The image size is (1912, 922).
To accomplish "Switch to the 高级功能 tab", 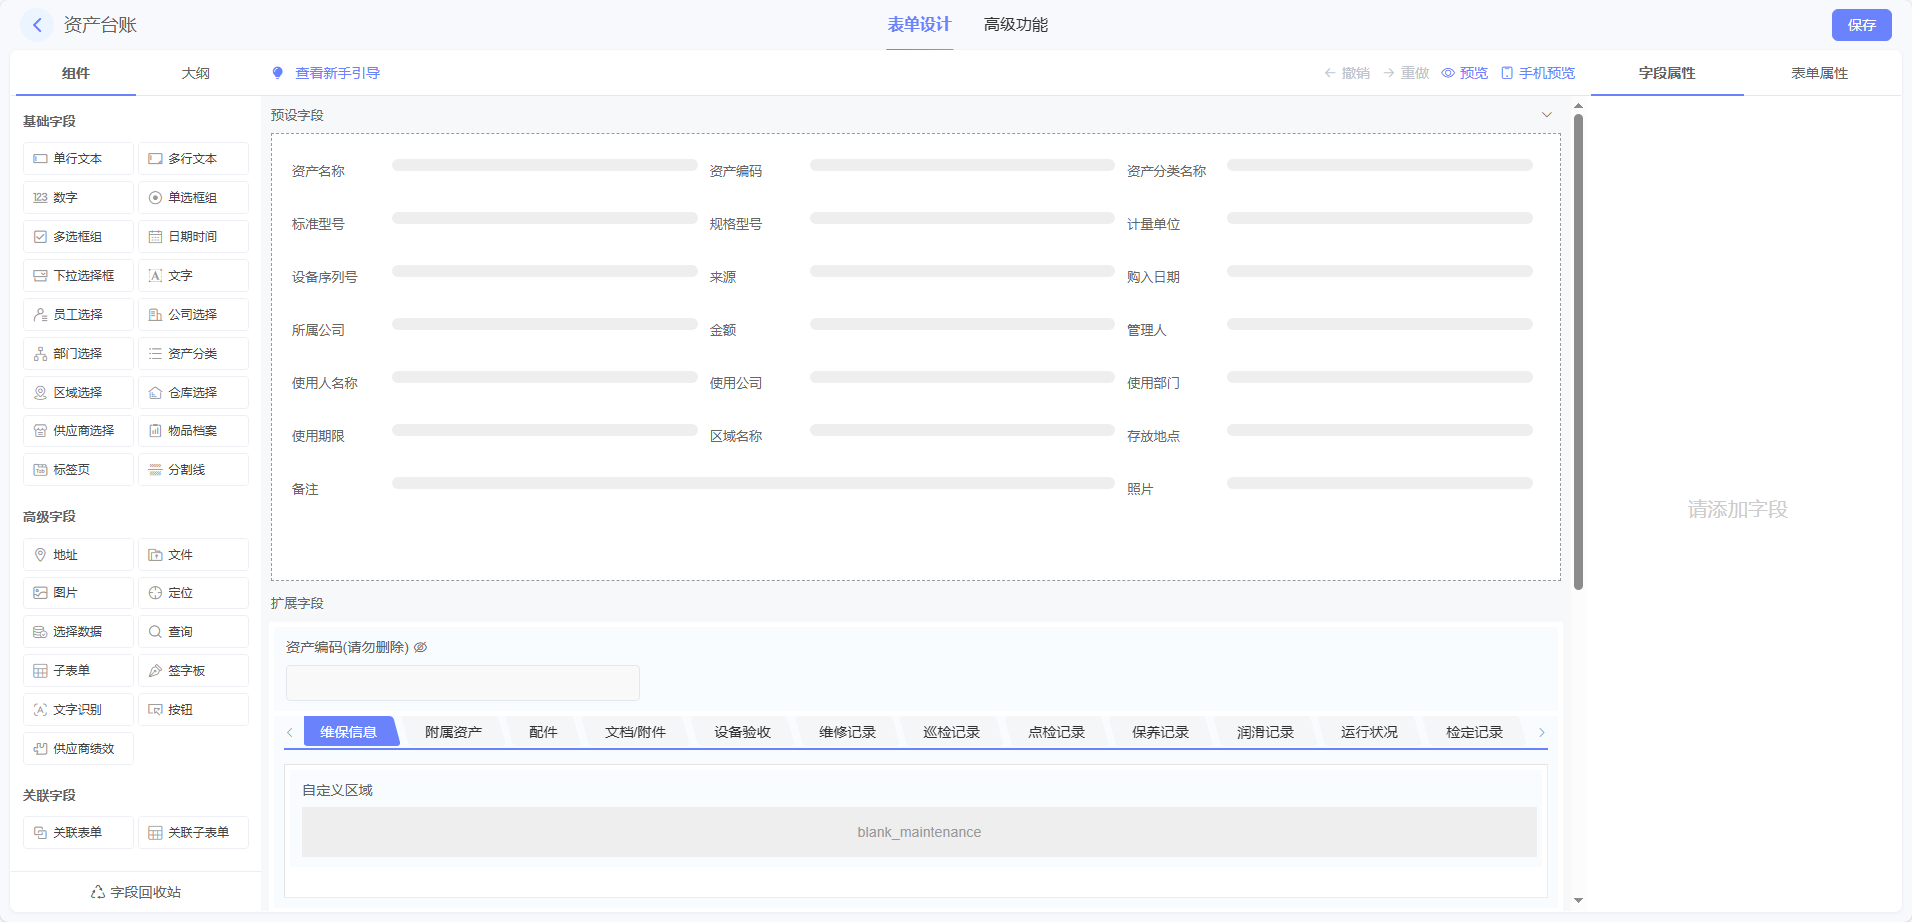I will [x=1015, y=25].
